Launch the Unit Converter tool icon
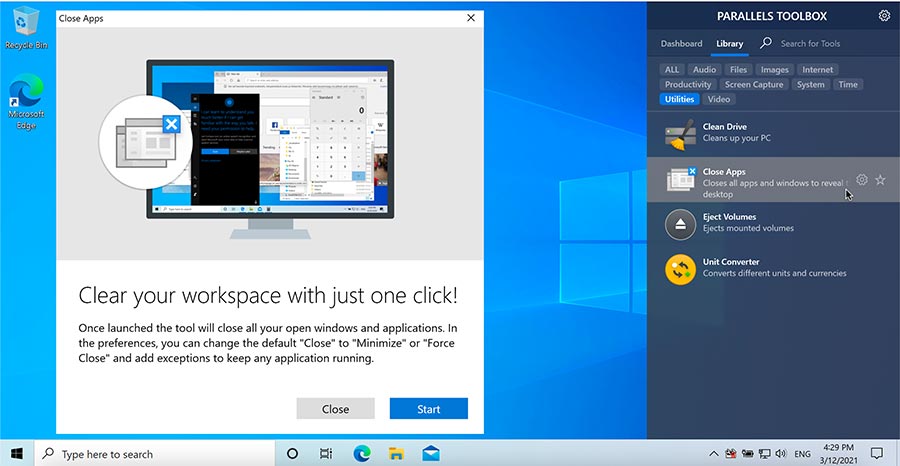Screen dimensions: 900x466 (681, 268)
